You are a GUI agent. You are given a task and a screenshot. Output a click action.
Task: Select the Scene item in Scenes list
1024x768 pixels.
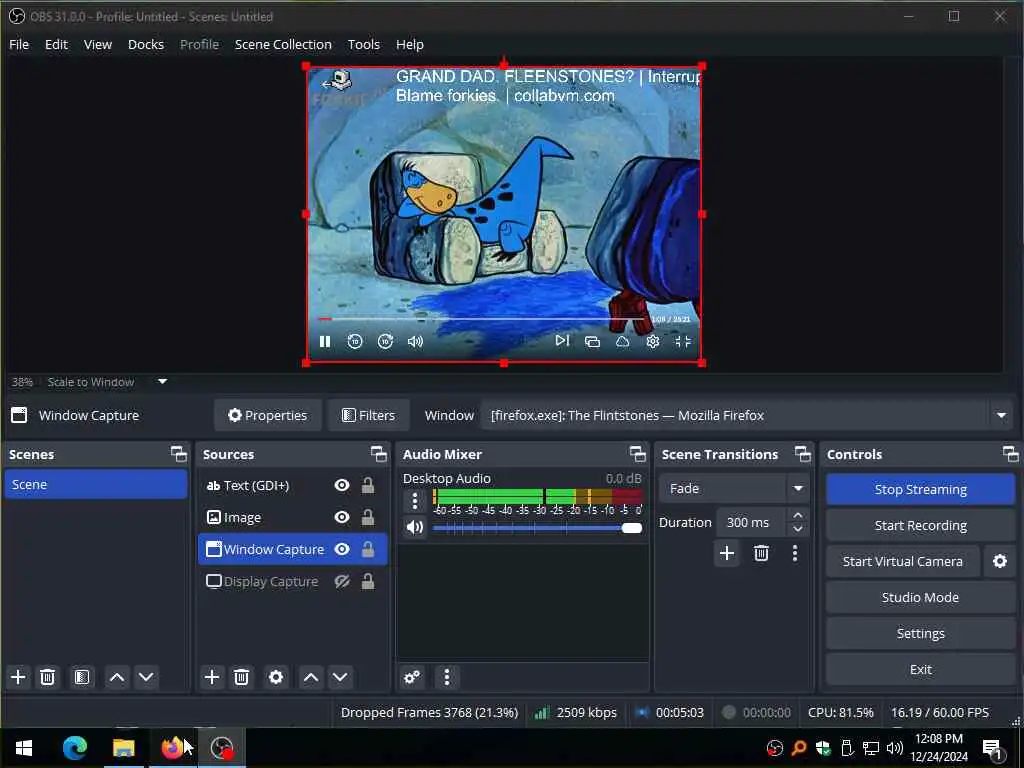pos(96,485)
